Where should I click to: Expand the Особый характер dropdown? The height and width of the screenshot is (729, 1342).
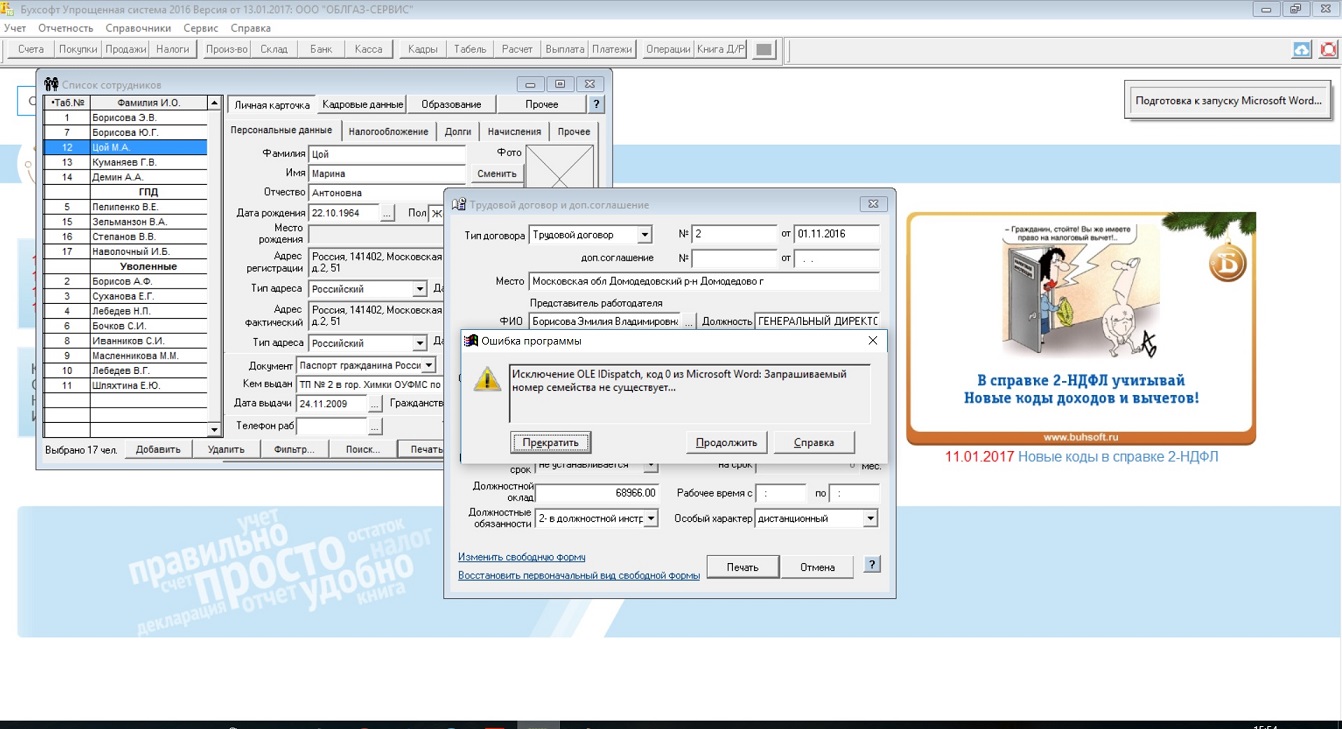[x=870, y=519]
